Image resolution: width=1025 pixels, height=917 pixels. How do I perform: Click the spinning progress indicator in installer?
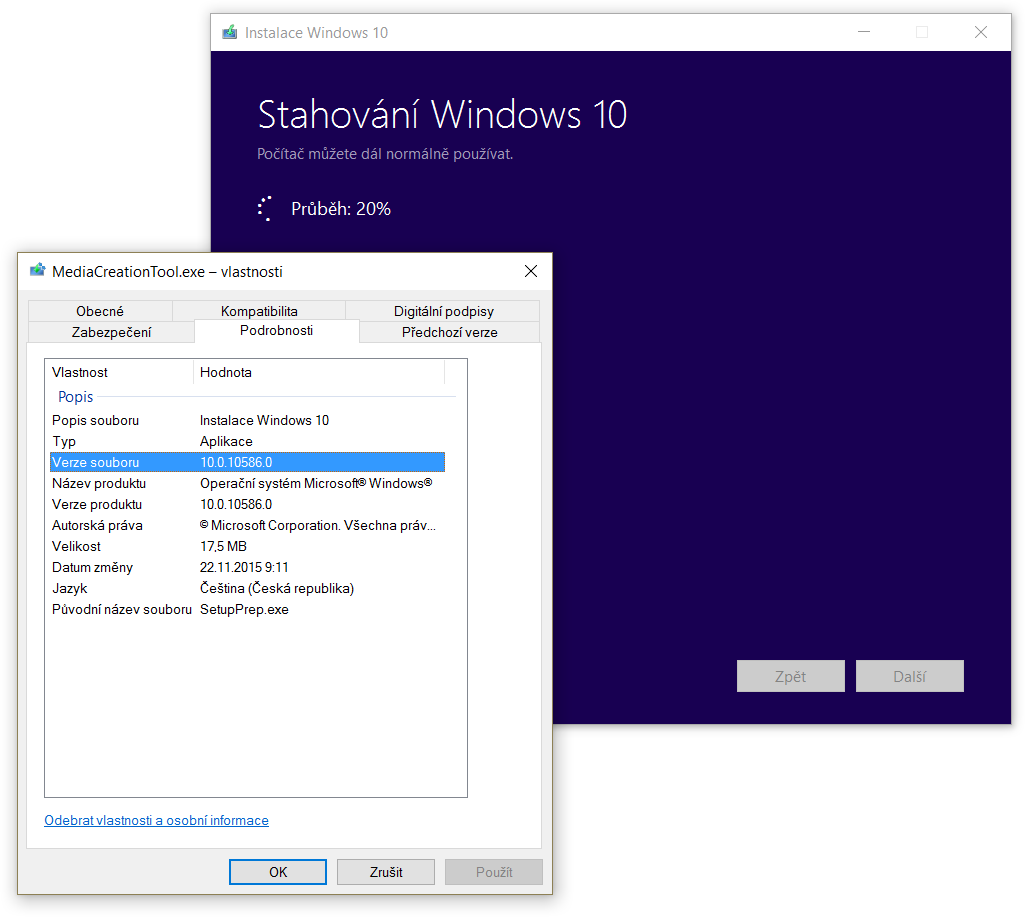pyautogui.click(x=265, y=208)
